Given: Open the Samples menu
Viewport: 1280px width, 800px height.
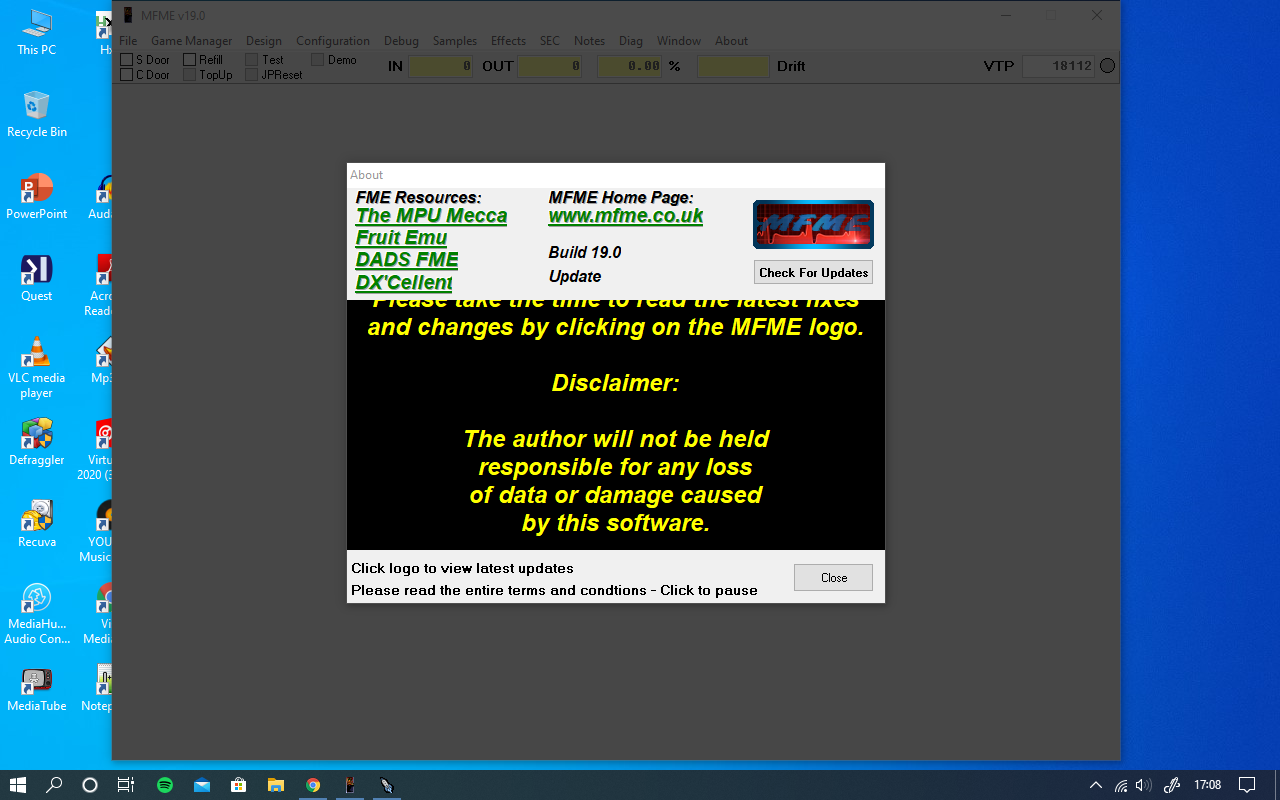Looking at the screenshot, I should [455, 41].
